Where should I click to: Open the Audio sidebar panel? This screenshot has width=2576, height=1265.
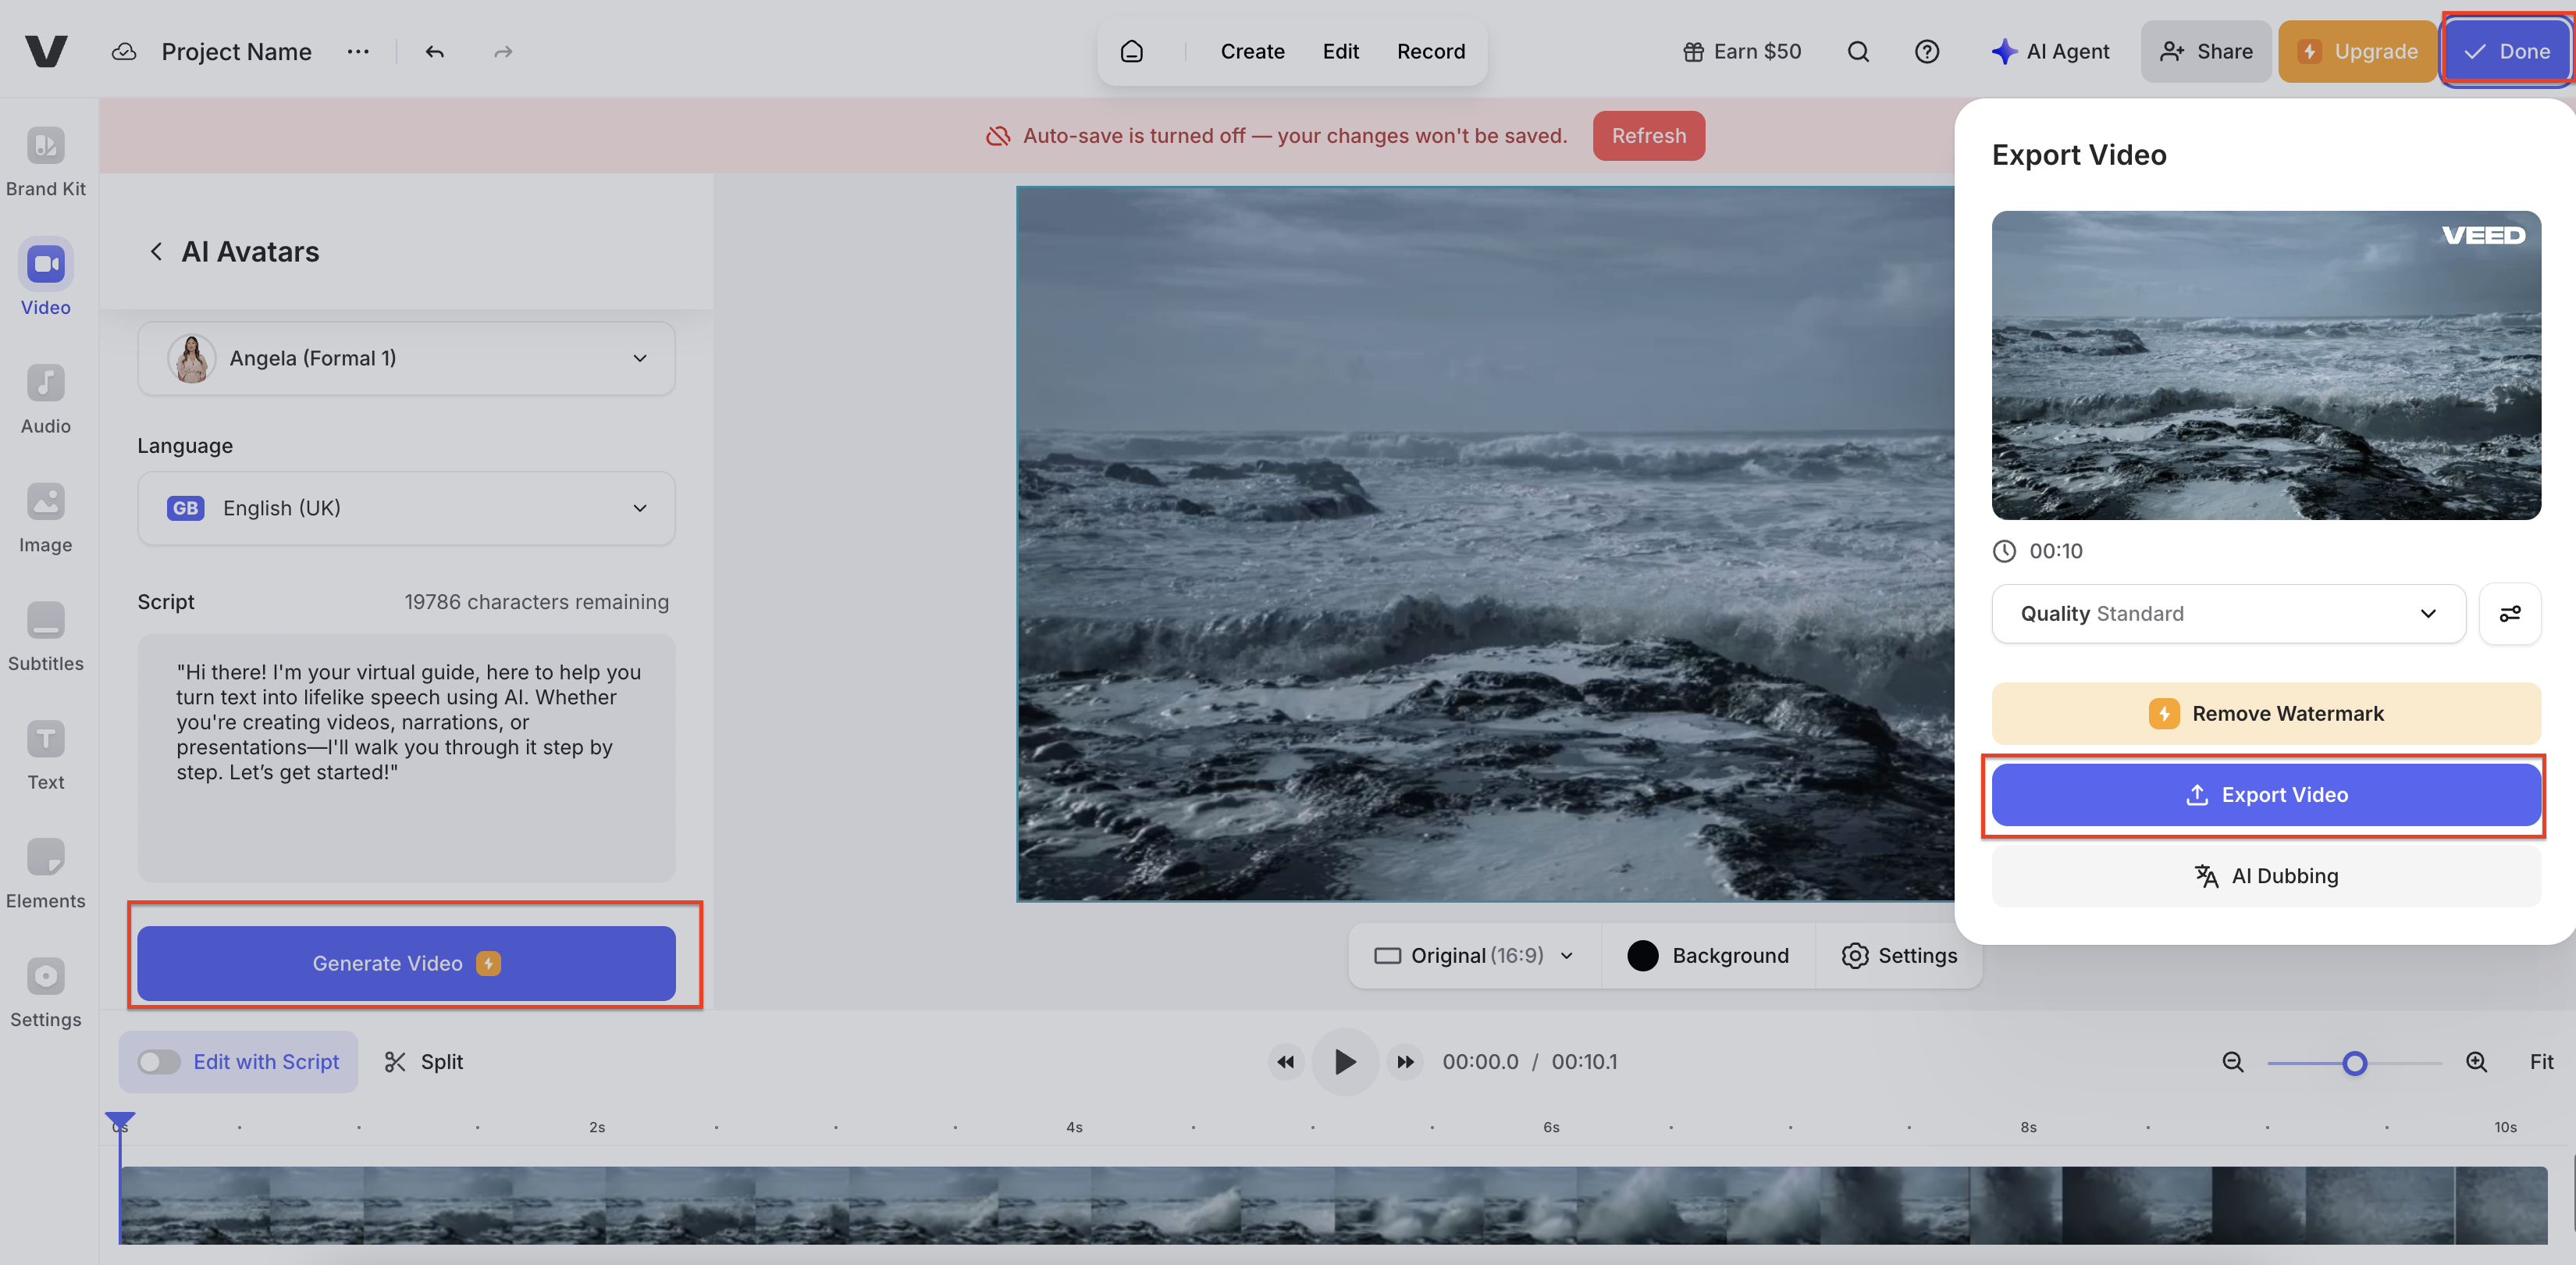coord(45,399)
